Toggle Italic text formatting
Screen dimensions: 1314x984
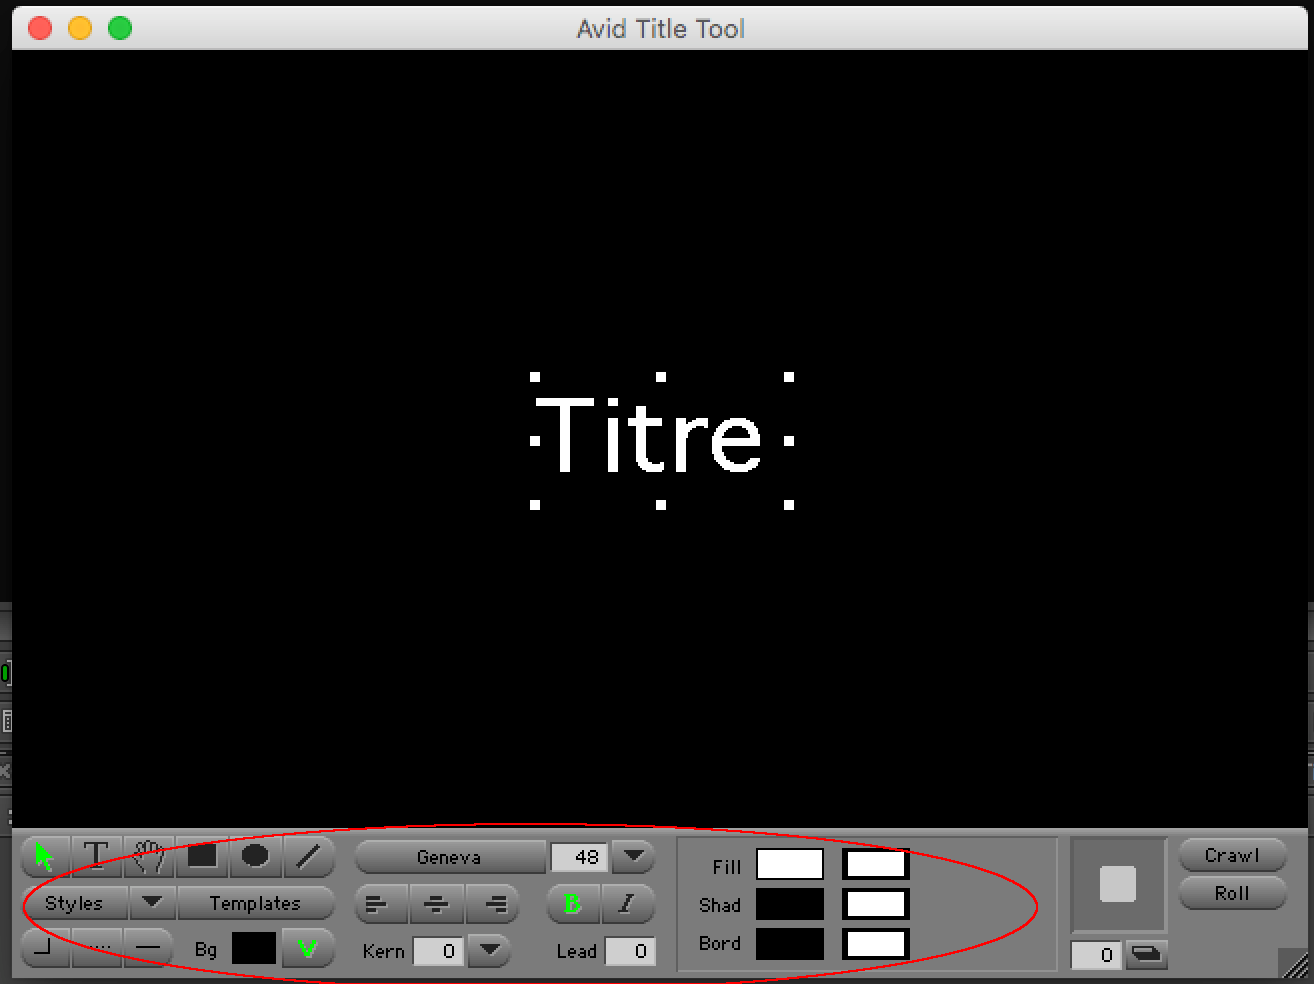click(627, 904)
